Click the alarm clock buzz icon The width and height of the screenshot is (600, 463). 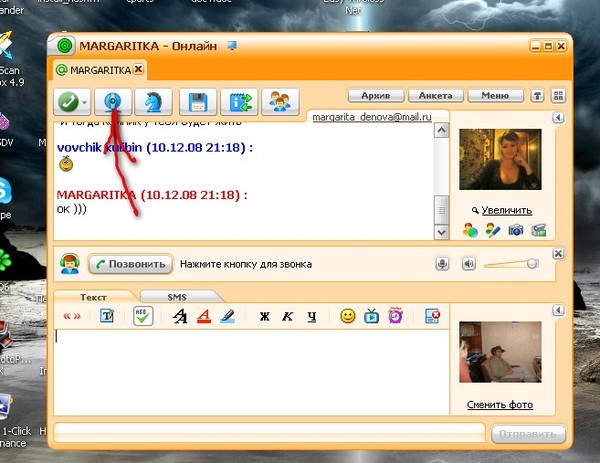pyautogui.click(x=395, y=316)
